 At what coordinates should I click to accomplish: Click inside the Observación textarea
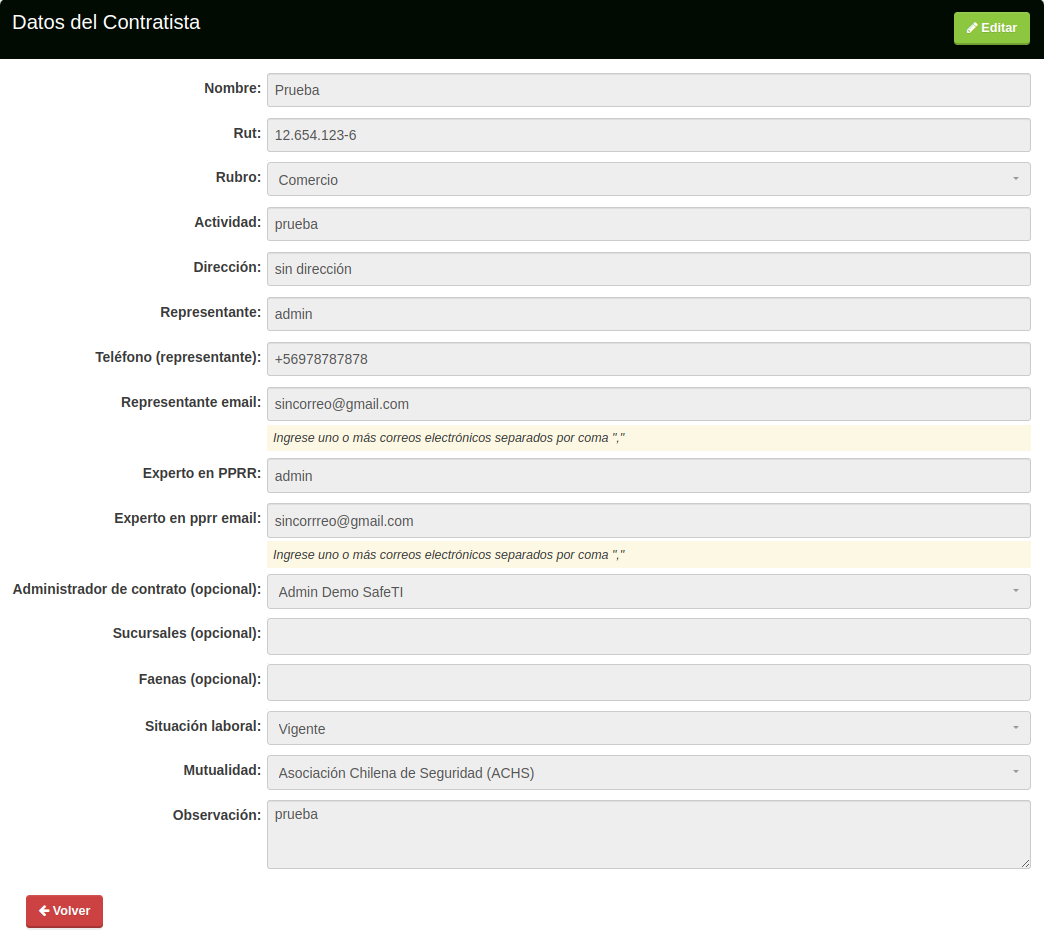648,834
